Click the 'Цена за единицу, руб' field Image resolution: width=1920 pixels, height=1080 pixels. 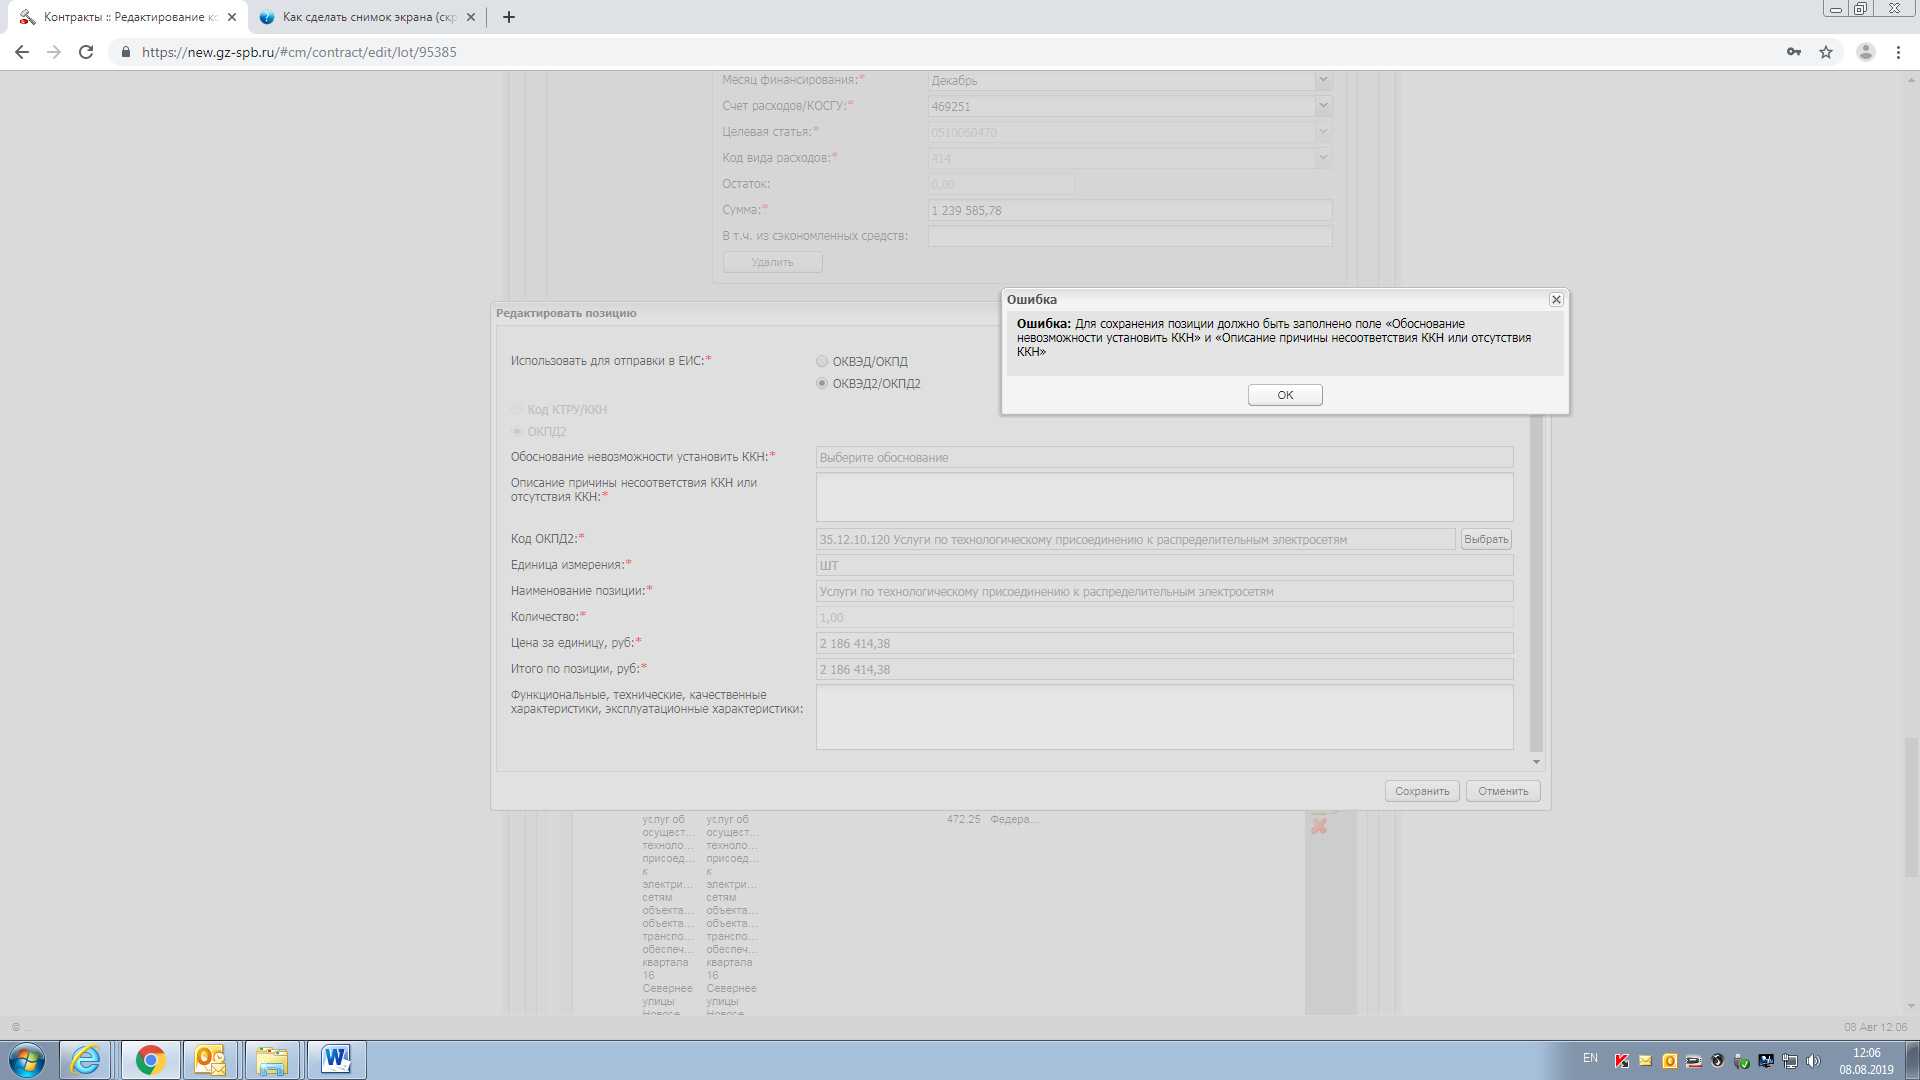pyautogui.click(x=1164, y=644)
